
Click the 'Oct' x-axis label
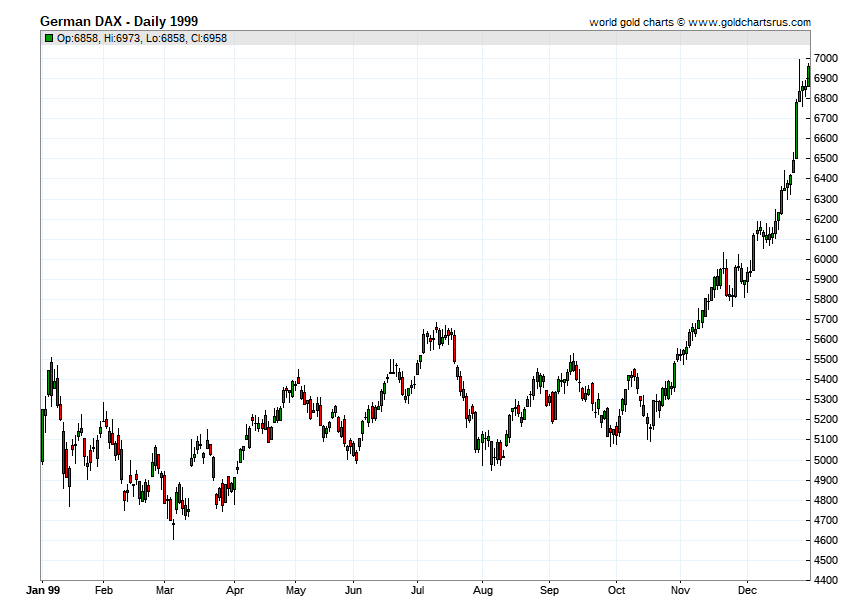616,591
